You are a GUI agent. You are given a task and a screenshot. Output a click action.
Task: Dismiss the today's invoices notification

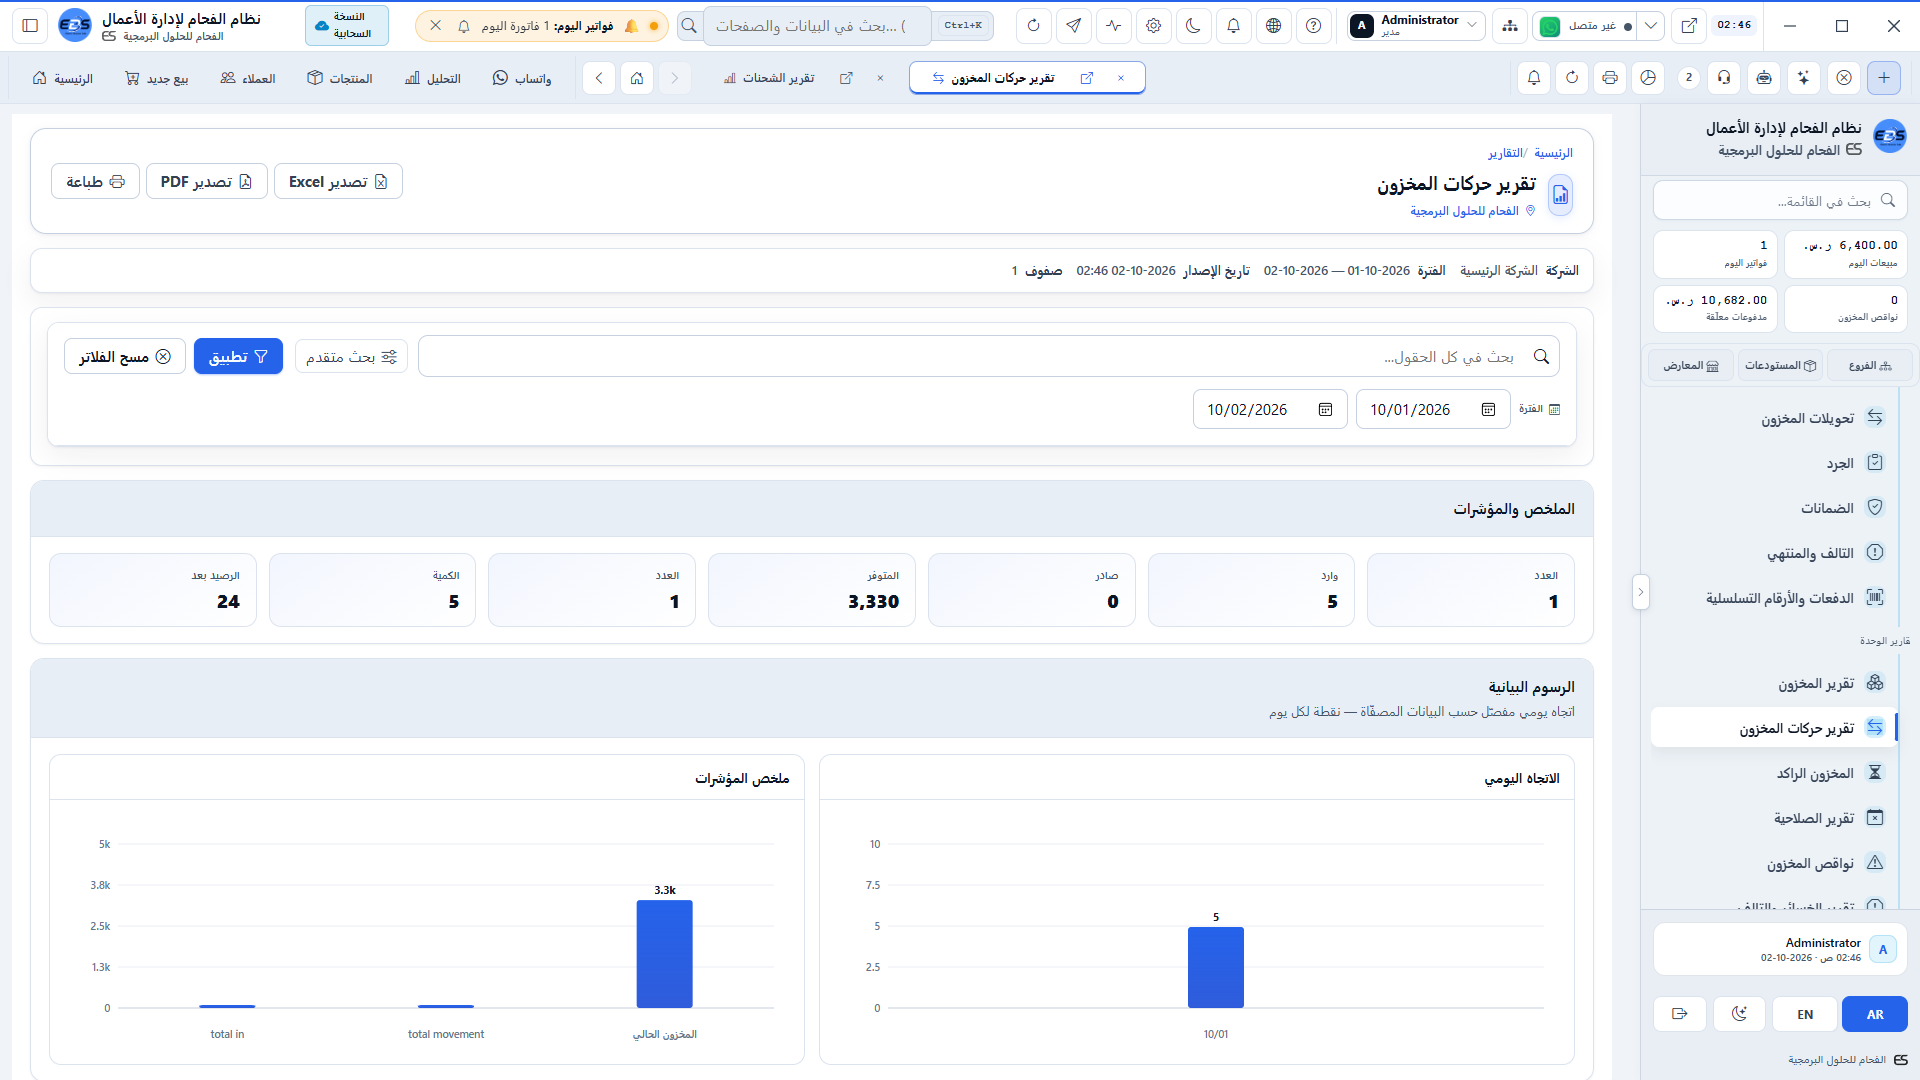(x=436, y=26)
